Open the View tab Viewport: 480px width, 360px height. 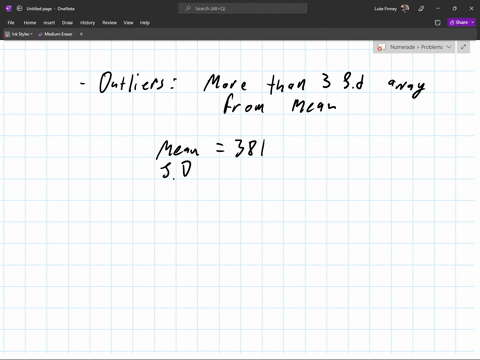128,23
